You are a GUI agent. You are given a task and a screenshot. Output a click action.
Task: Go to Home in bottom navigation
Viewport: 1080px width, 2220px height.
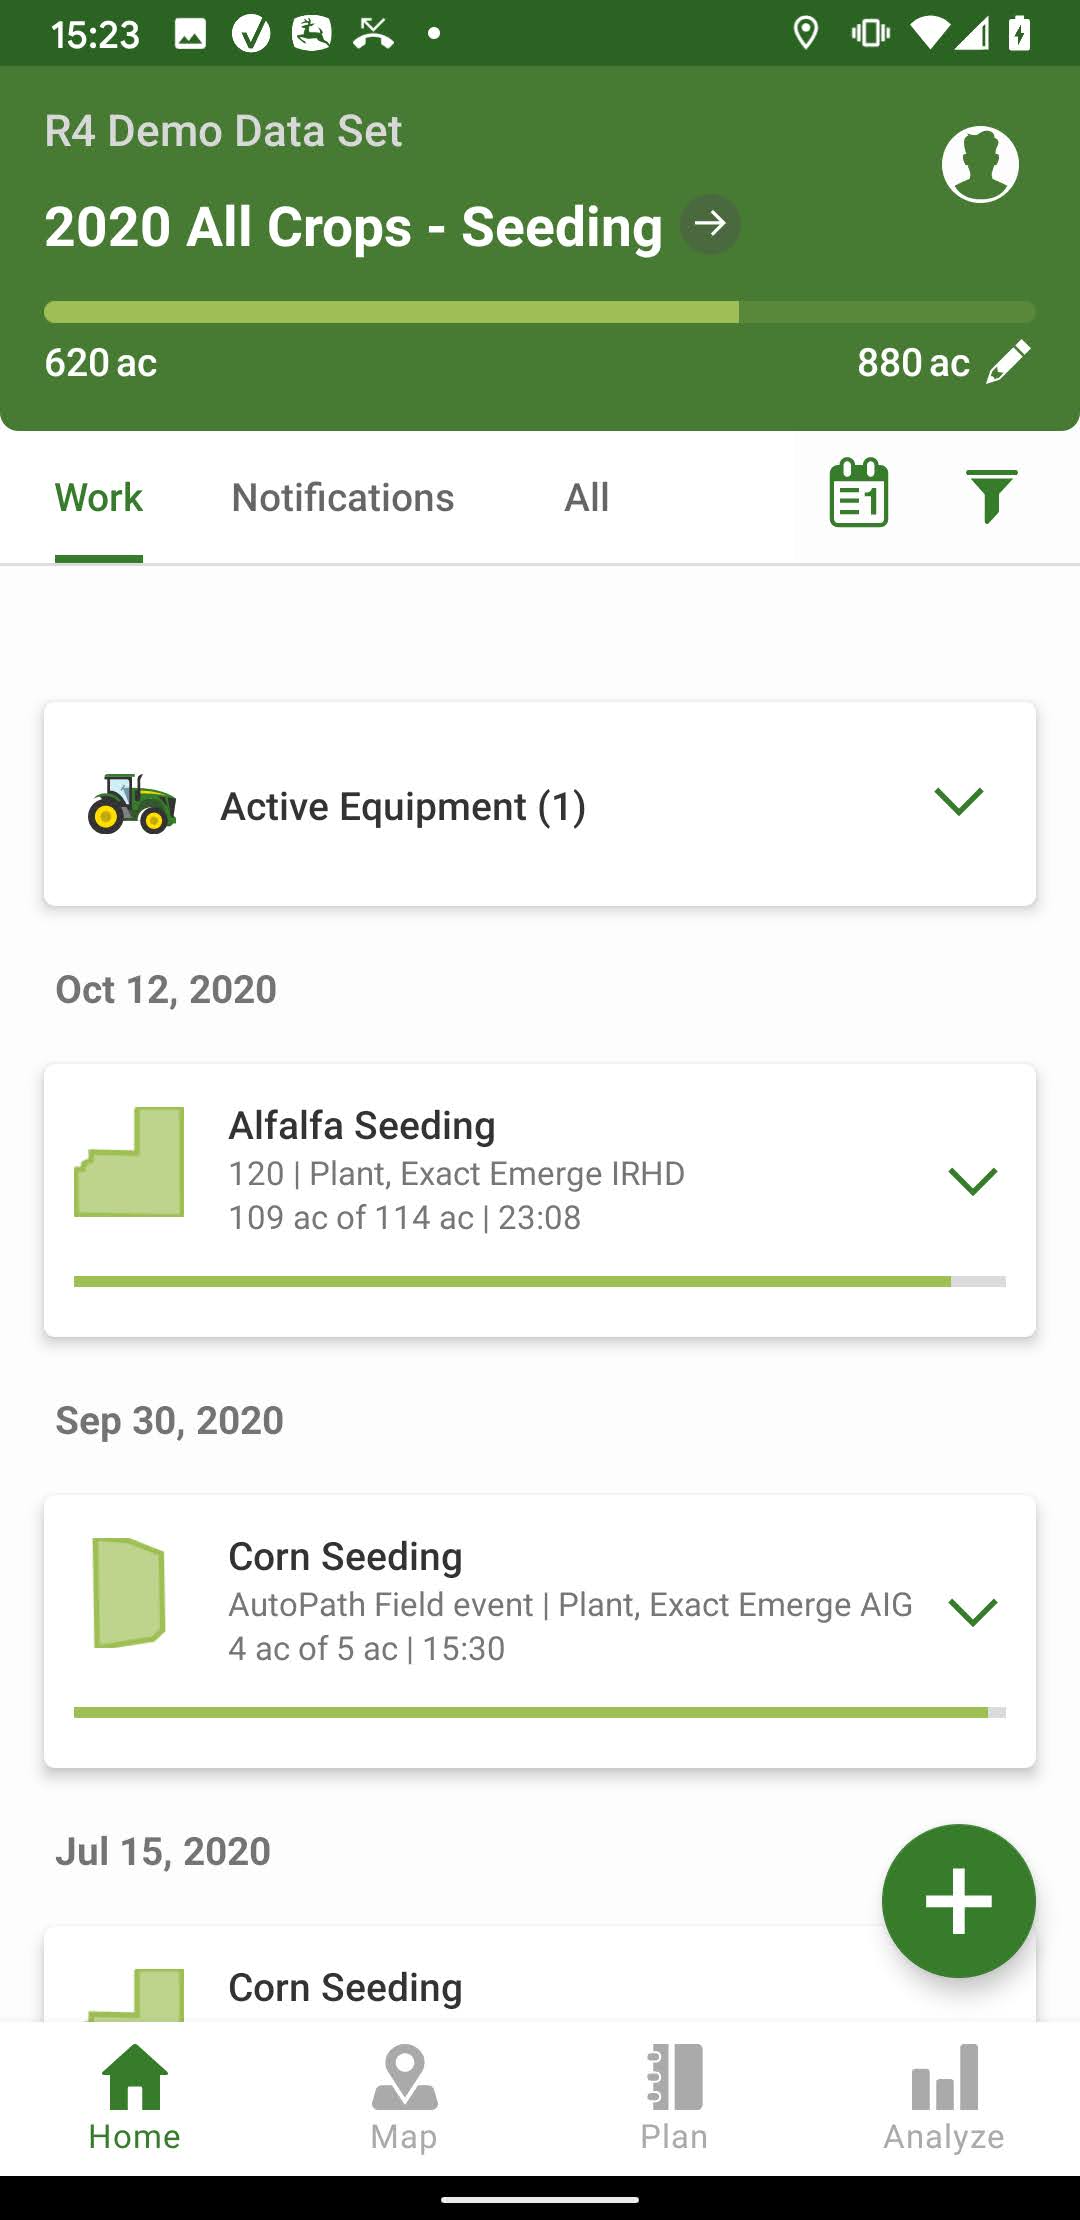point(135,2098)
